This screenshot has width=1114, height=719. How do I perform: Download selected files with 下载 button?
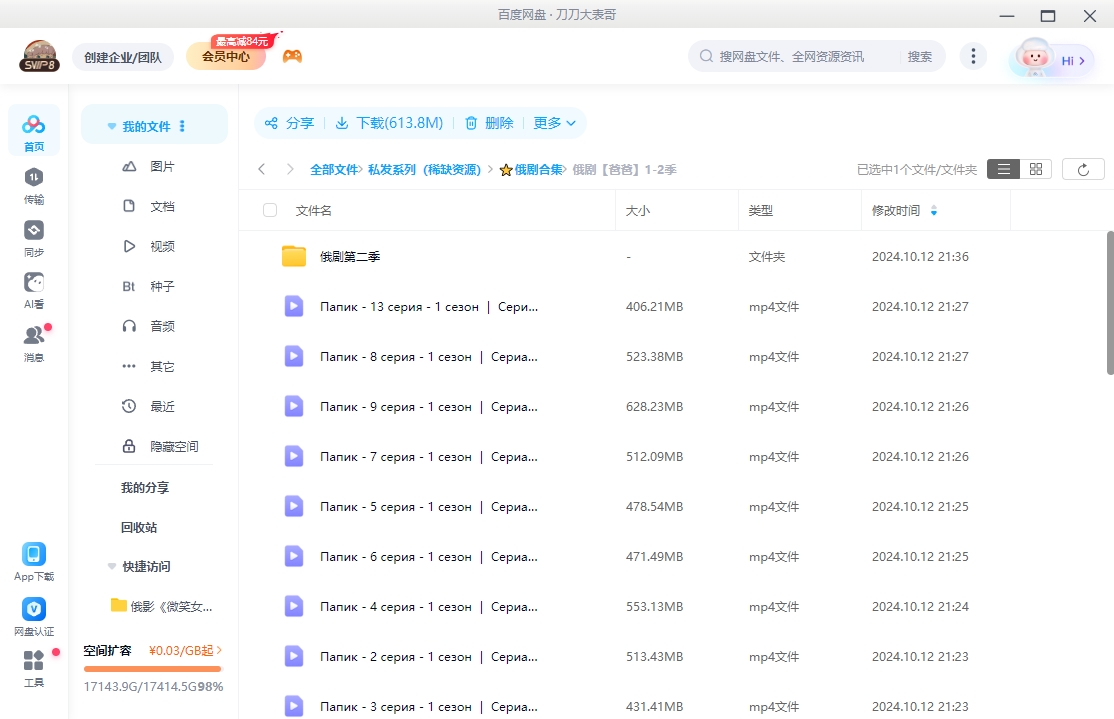(388, 123)
